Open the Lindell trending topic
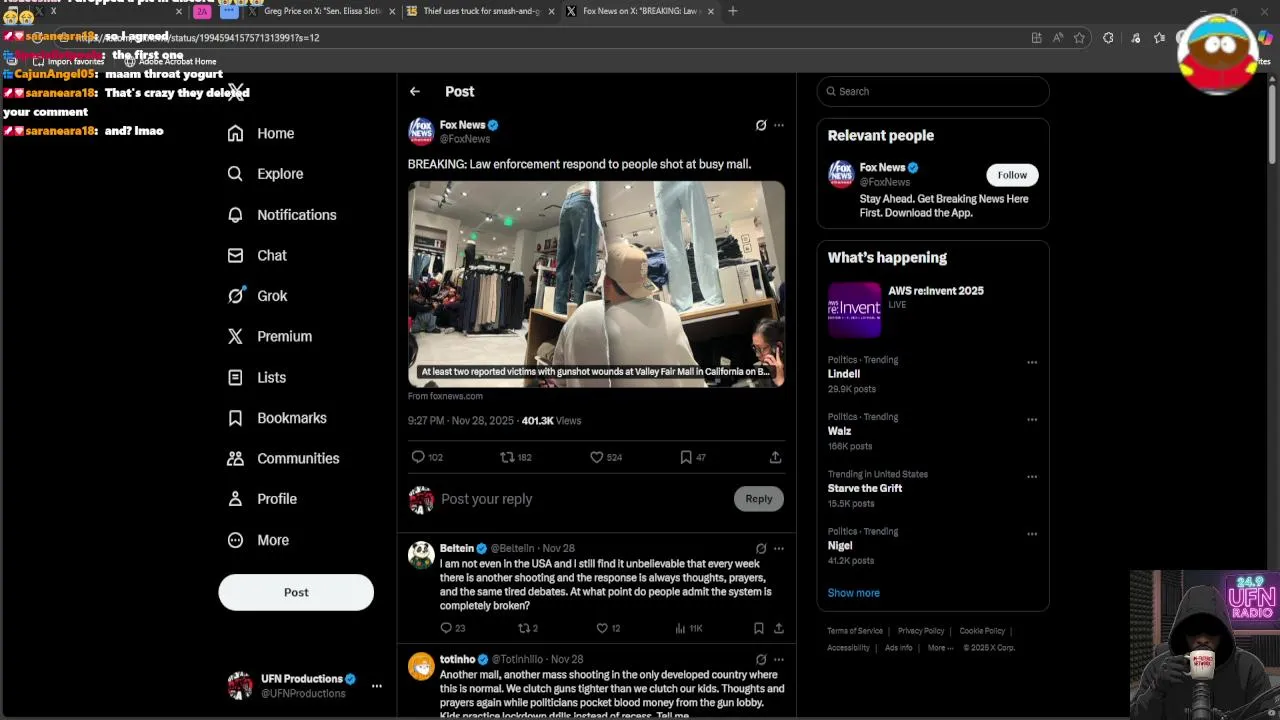The image size is (1280, 720). tap(844, 374)
